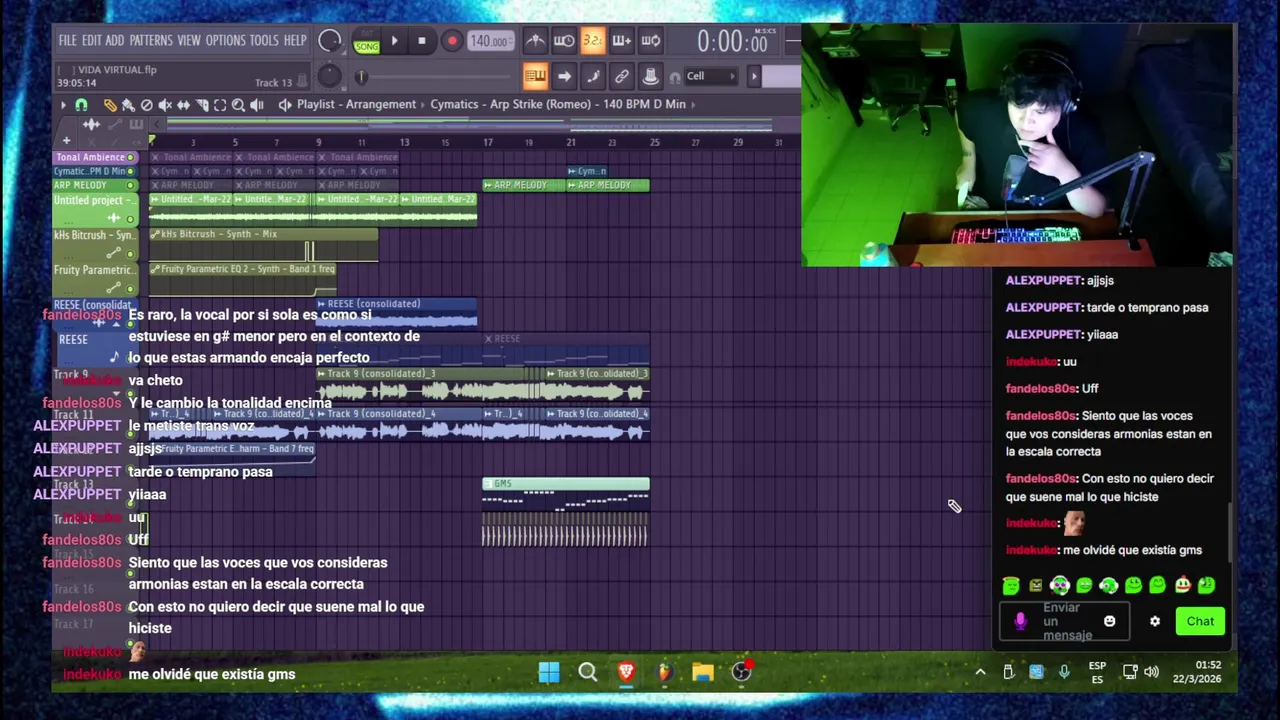Select the playlist Mute tool
The width and height of the screenshot is (1280, 720).
(165, 105)
